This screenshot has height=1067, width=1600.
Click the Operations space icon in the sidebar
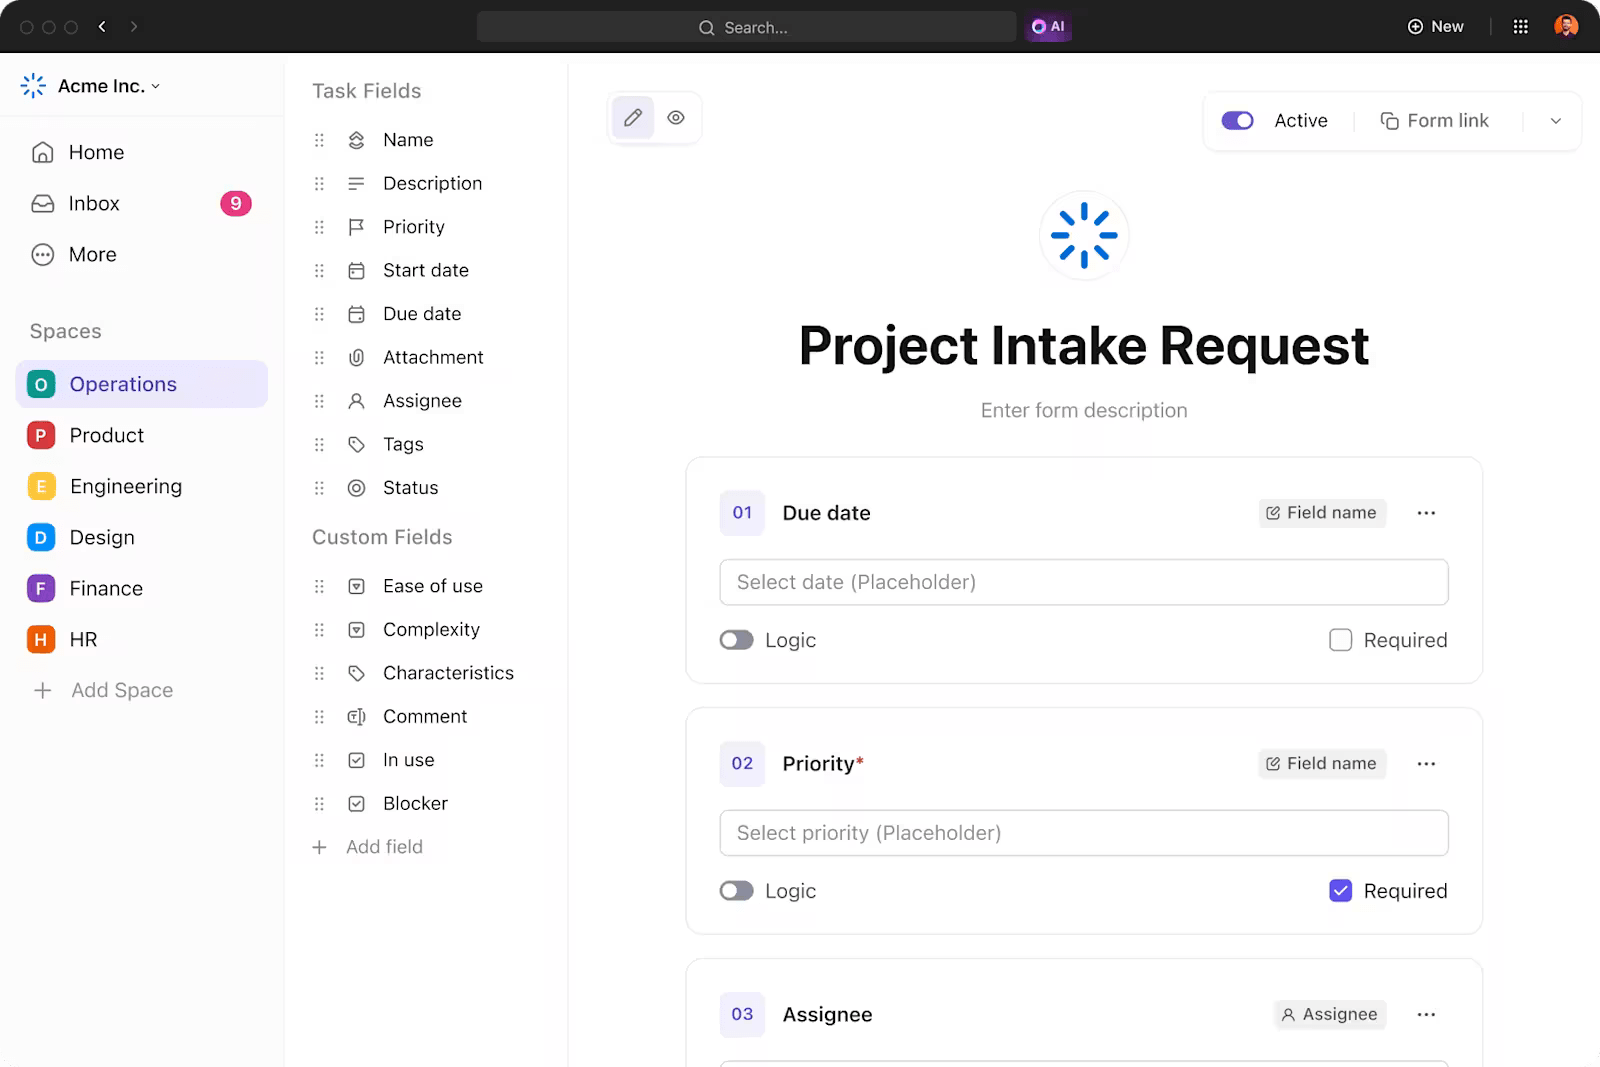click(x=40, y=383)
